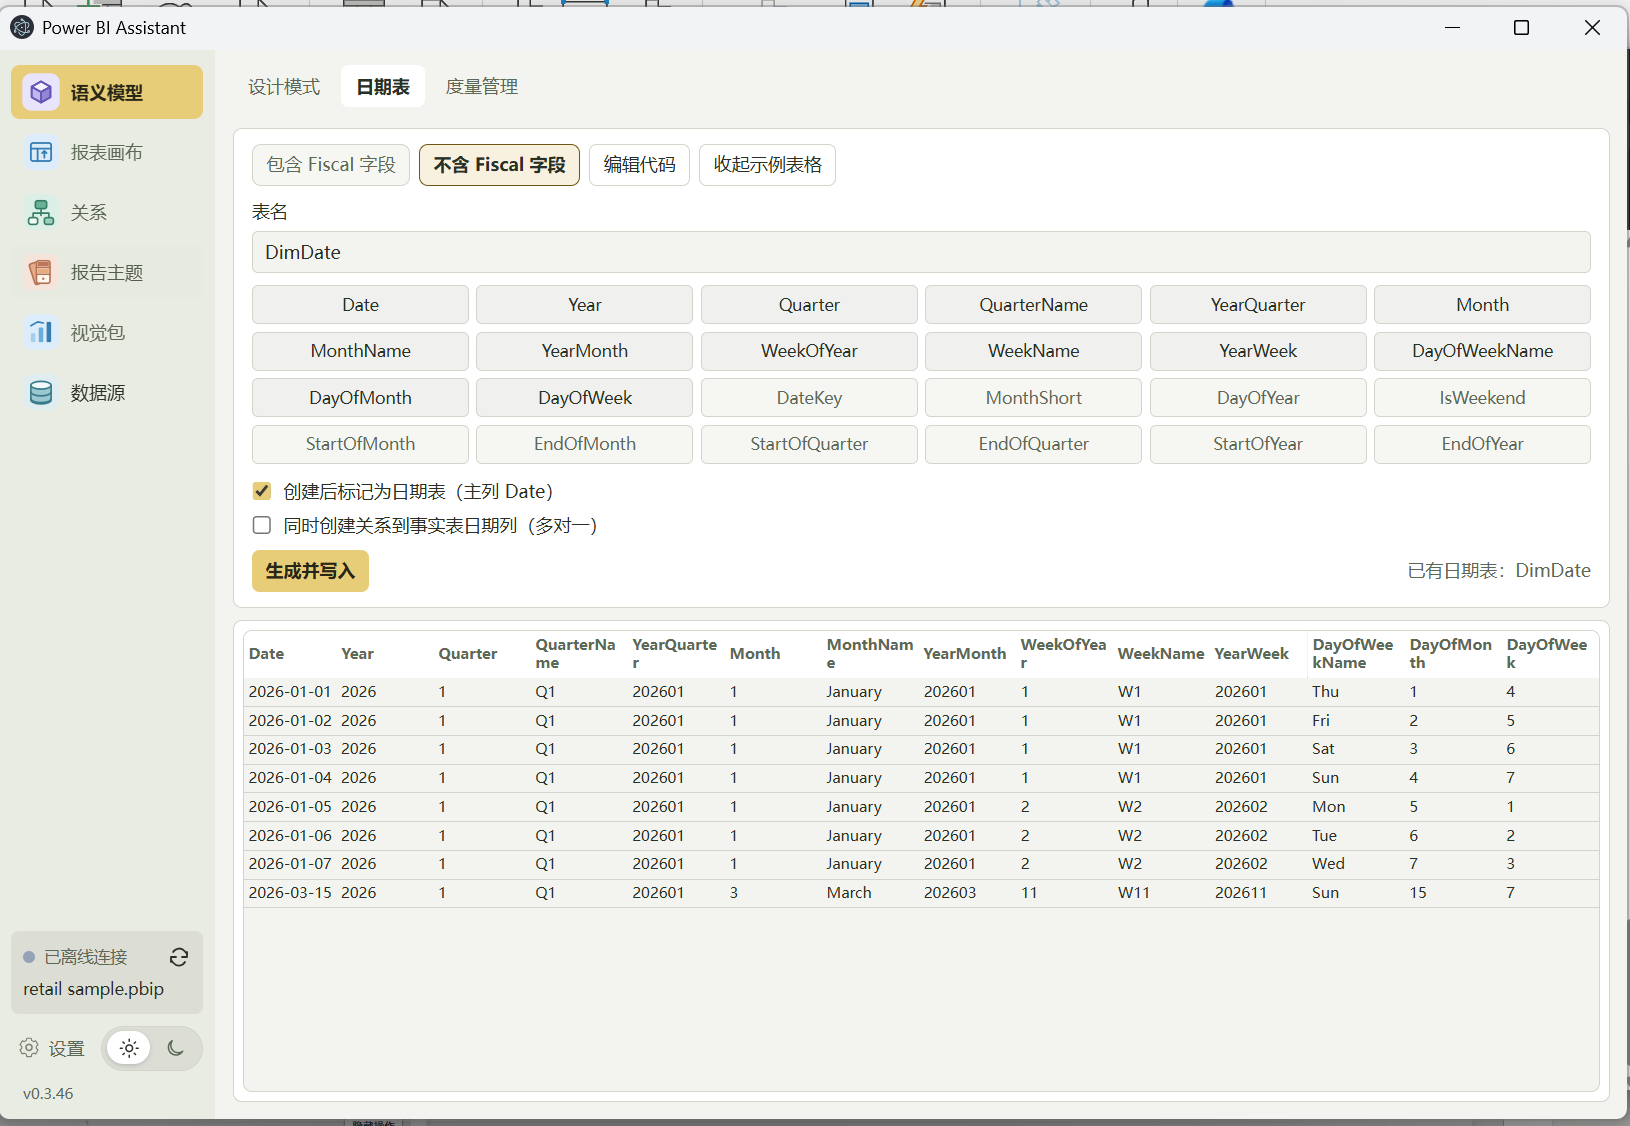The image size is (1630, 1126).
Task: Toggle the DayOfYear field button
Action: coord(1258,398)
